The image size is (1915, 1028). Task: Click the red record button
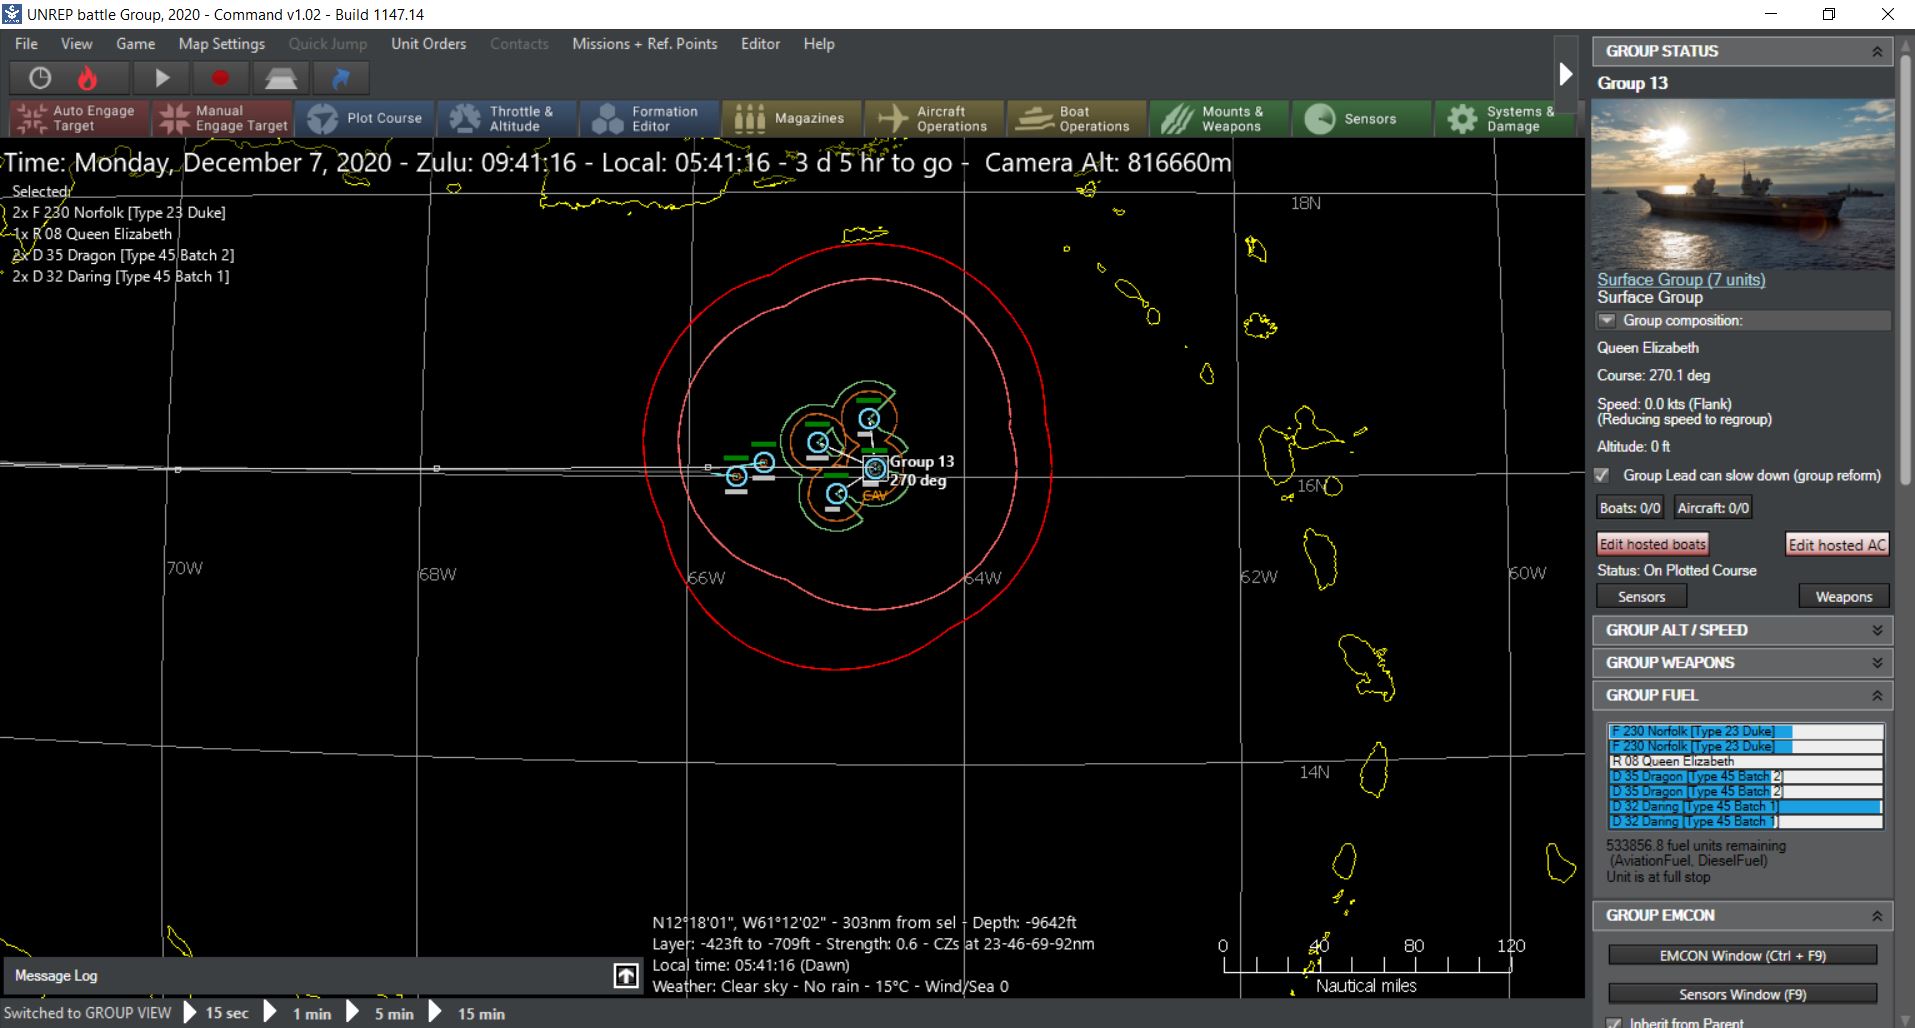[220, 78]
